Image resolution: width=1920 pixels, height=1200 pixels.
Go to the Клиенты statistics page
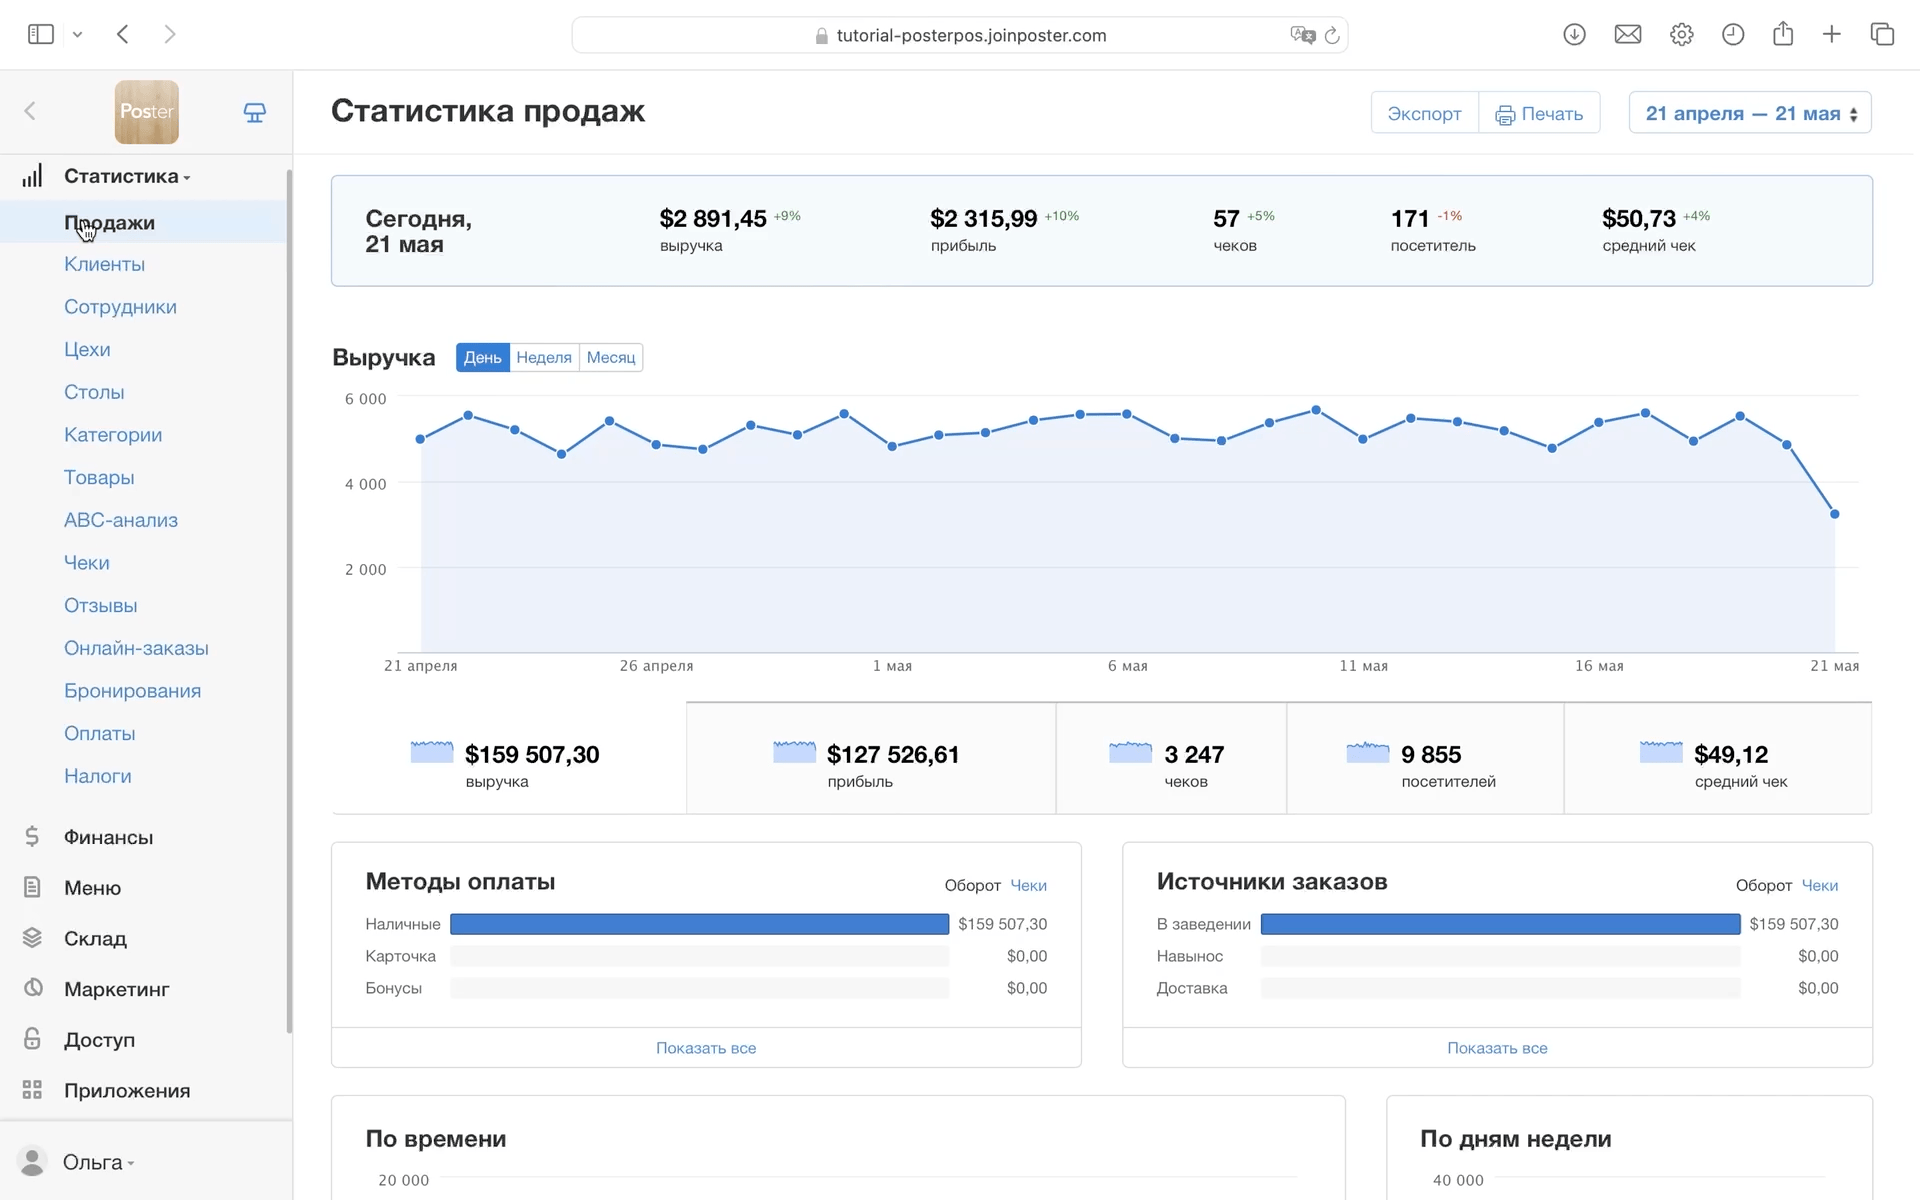104,265
